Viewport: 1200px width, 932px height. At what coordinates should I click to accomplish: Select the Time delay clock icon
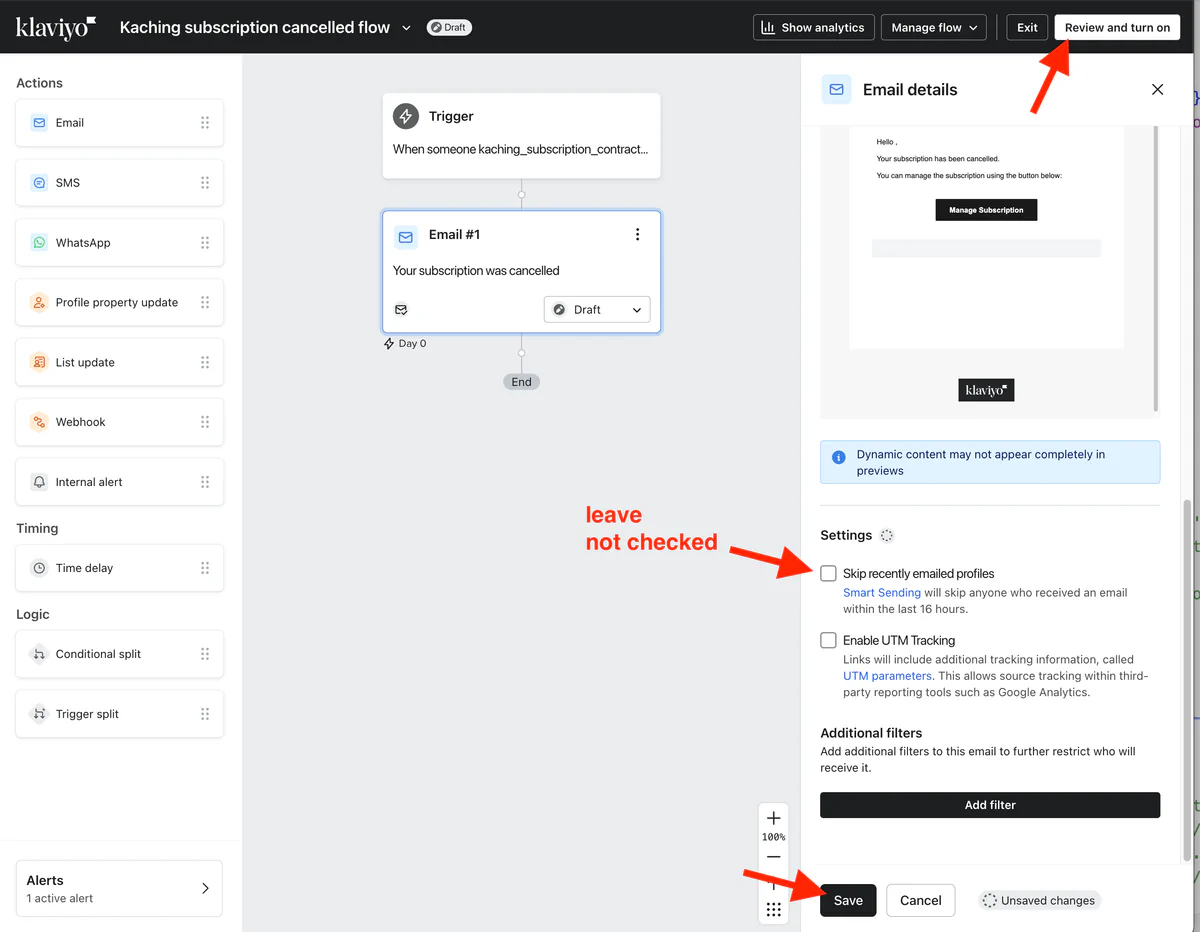click(x=39, y=568)
